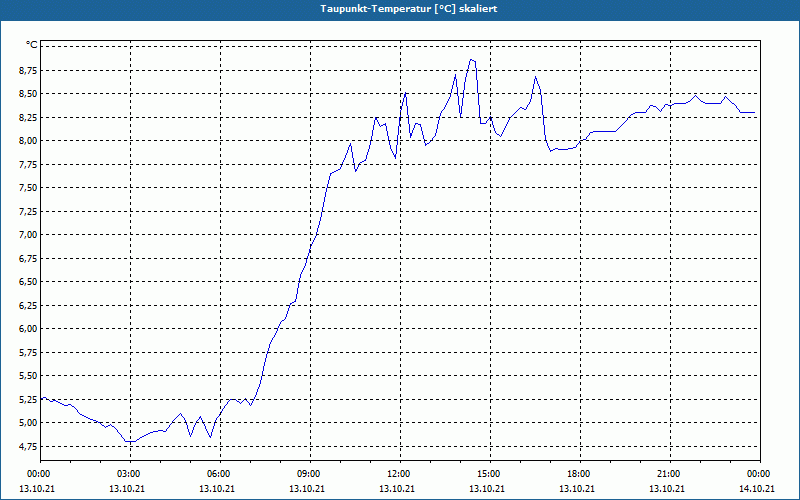This screenshot has height=500, width=800.
Task: Select the 5,25 y-axis value
Action: click(x=28, y=399)
